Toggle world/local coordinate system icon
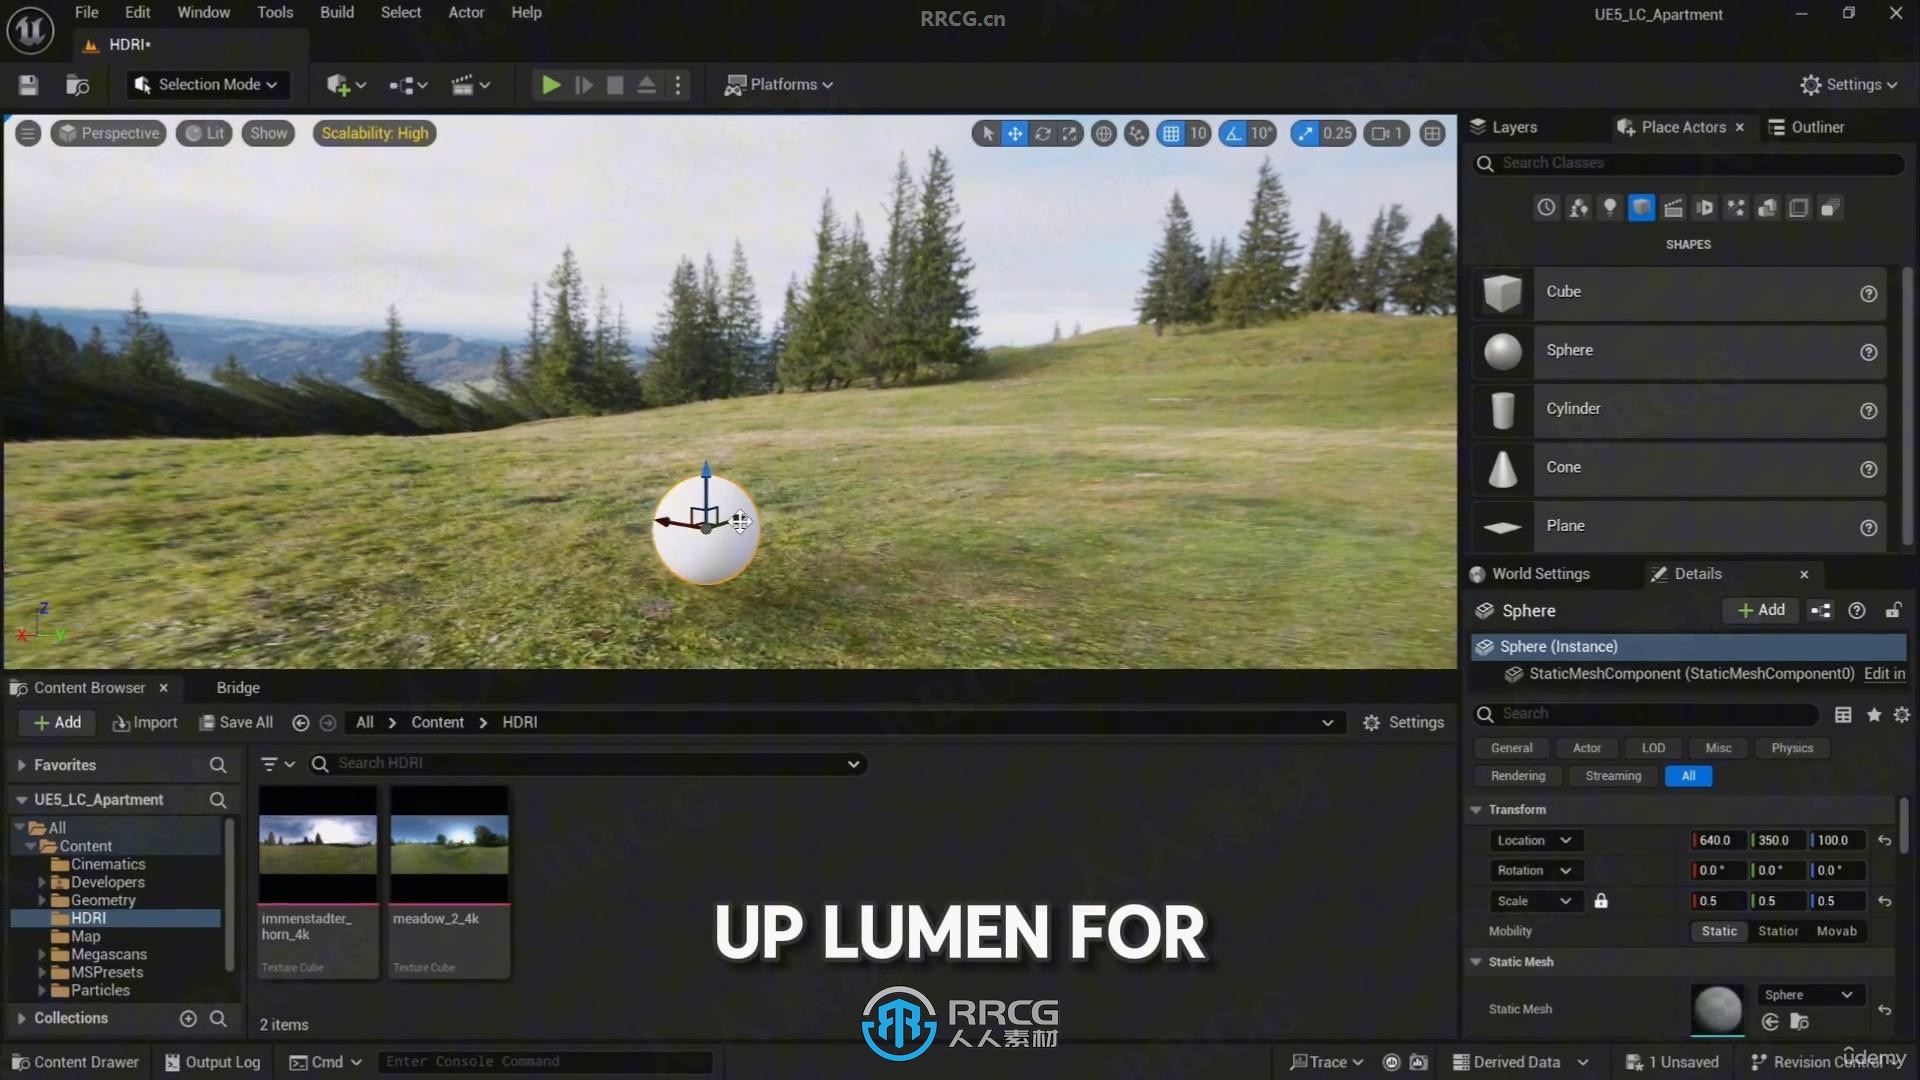This screenshot has height=1080, width=1920. coord(1104,133)
